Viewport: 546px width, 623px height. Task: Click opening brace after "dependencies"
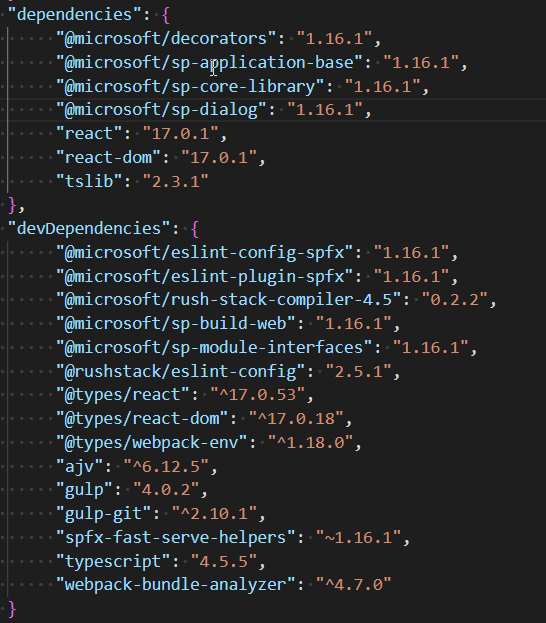coord(166,15)
